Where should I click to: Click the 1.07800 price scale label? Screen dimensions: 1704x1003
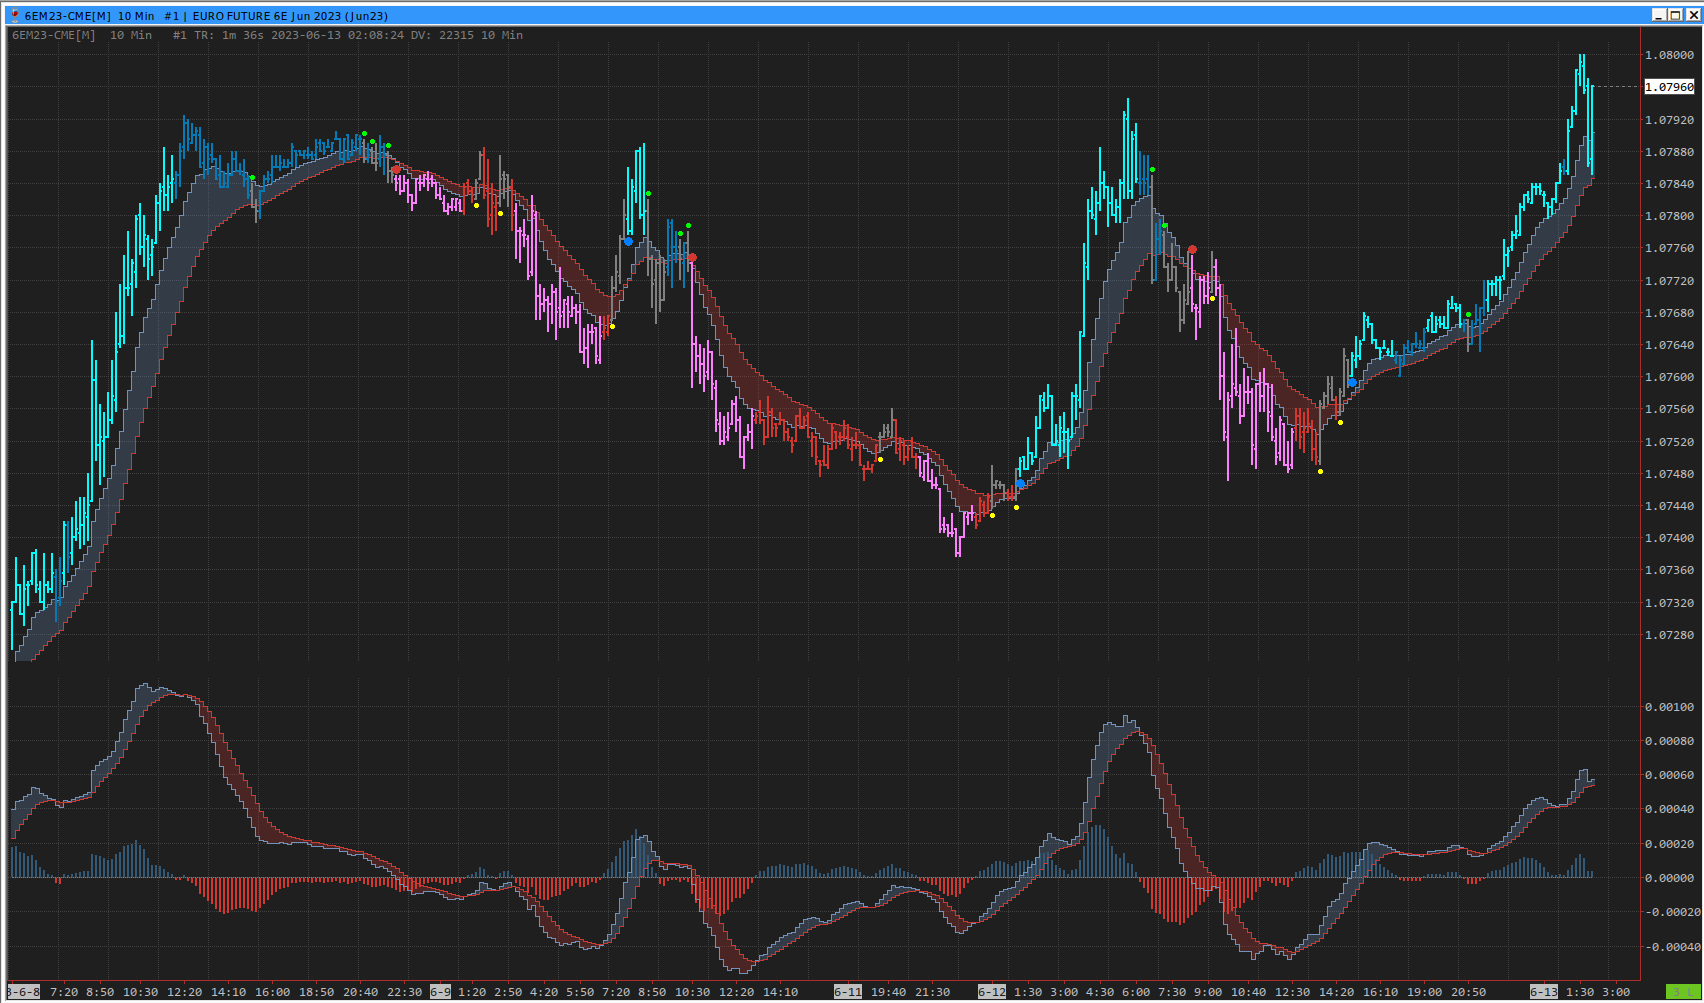point(1670,216)
